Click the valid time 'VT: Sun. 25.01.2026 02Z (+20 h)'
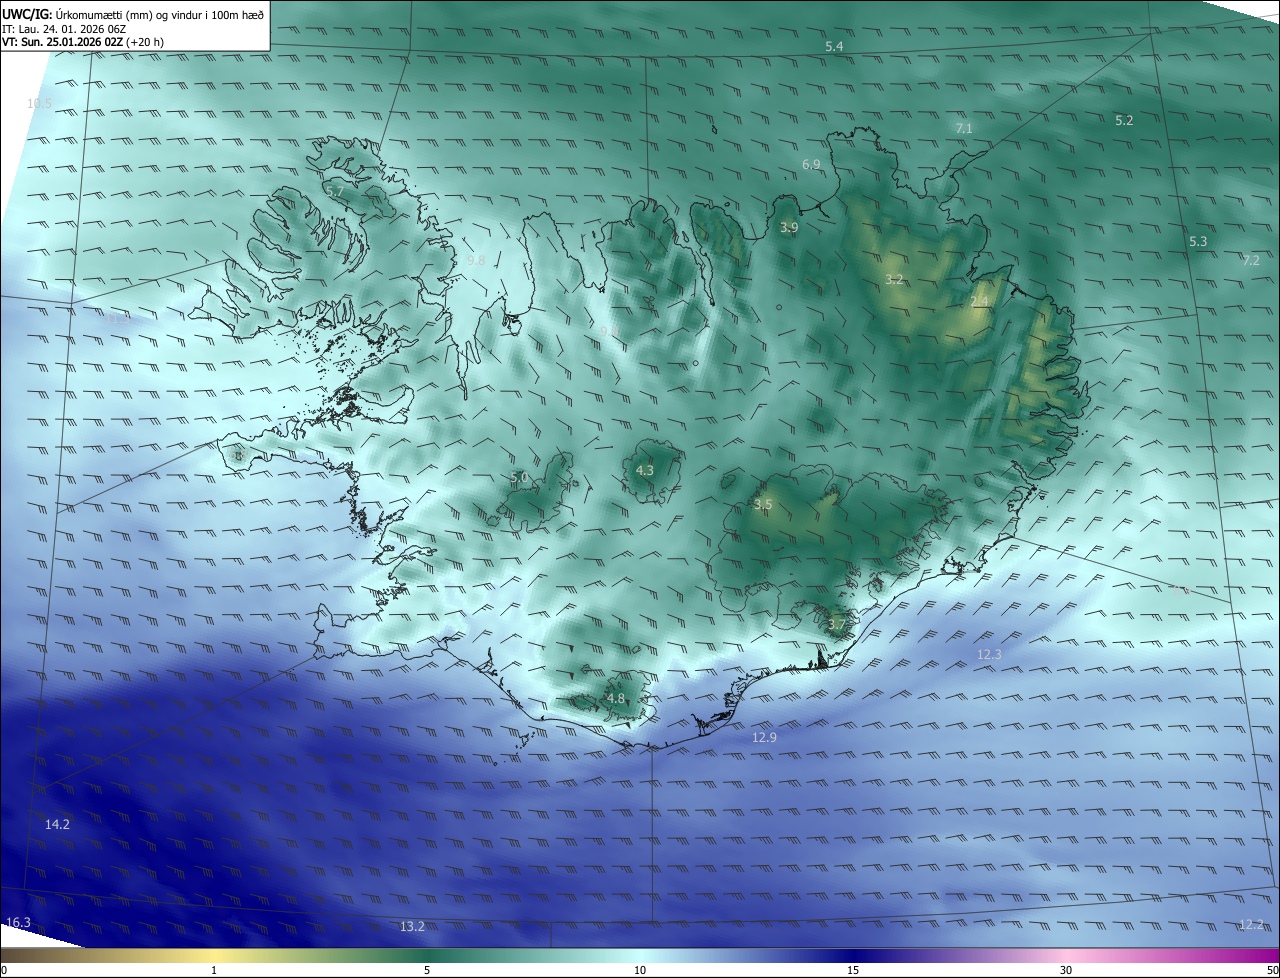Screen dimensions: 1280x978 click(x=83, y=43)
